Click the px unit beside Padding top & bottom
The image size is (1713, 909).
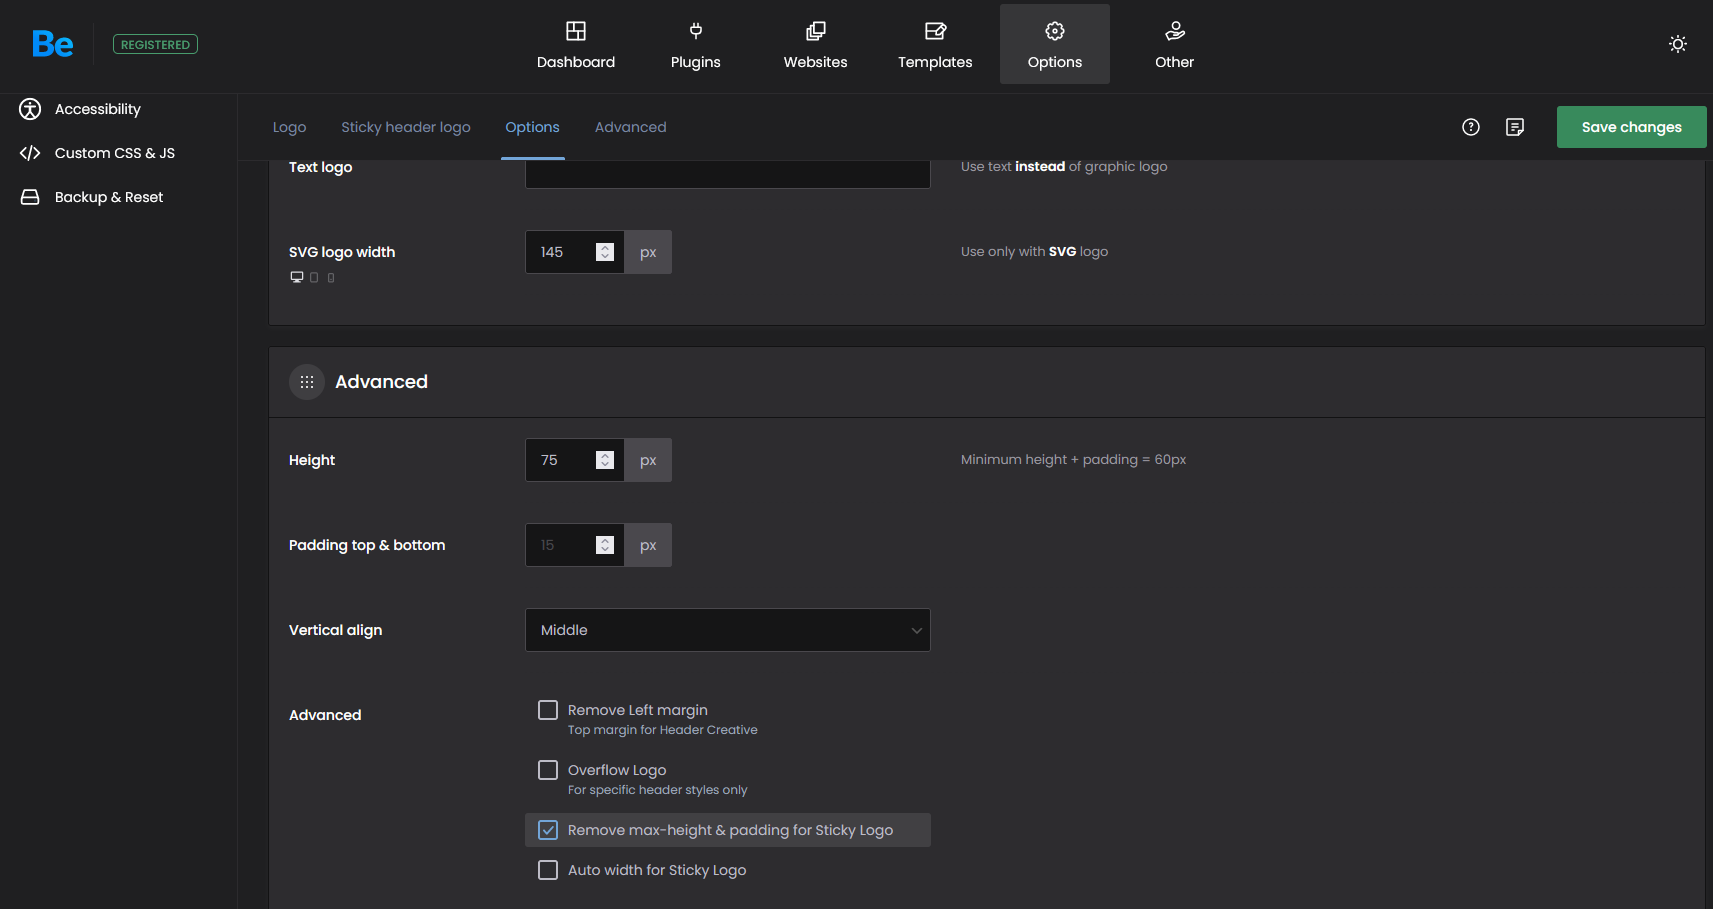click(648, 545)
